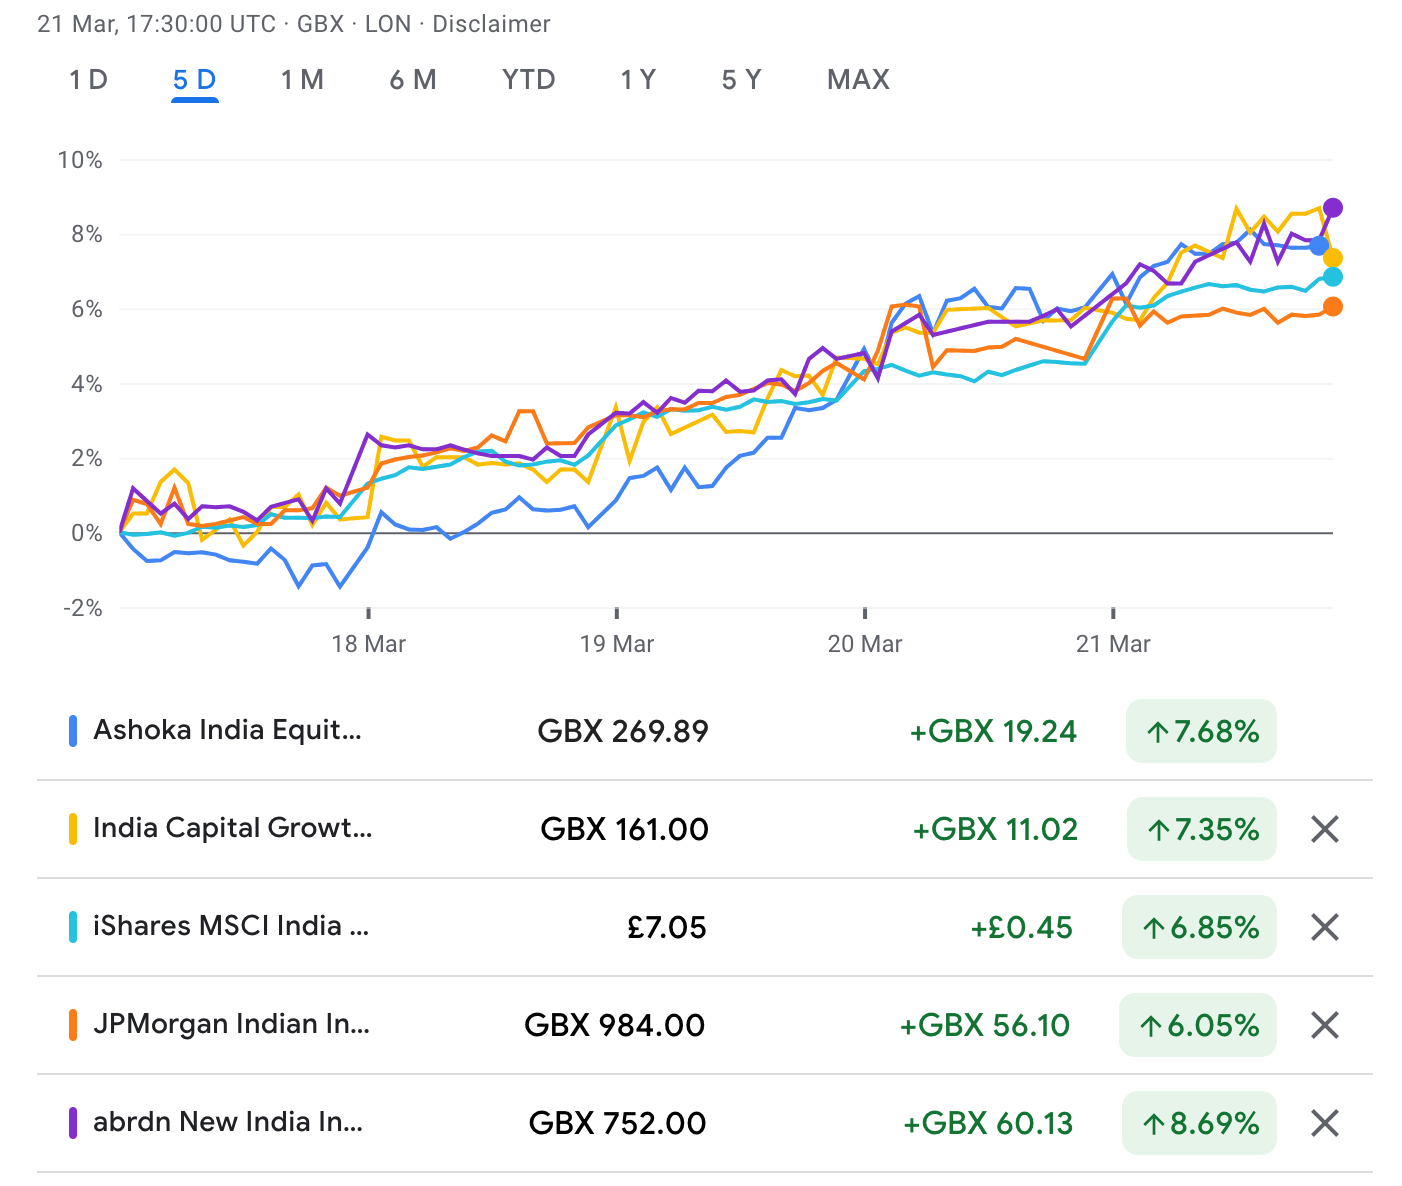
Task: Click the +GBX 11.02 change value
Action: 995,829
